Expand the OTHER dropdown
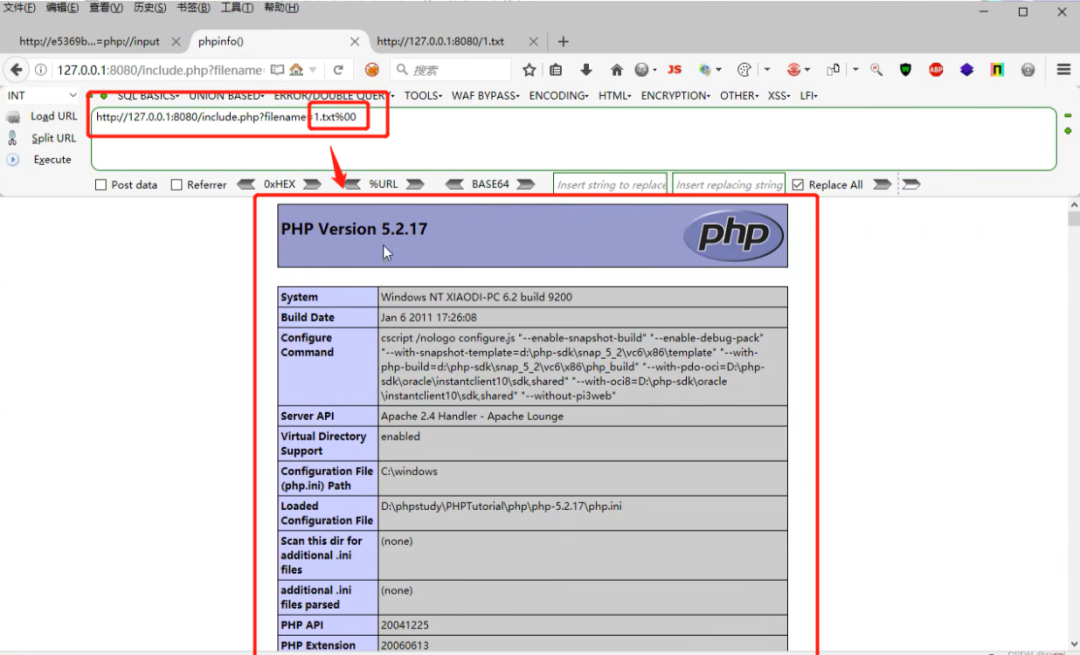1080x655 pixels. [x=739, y=96]
